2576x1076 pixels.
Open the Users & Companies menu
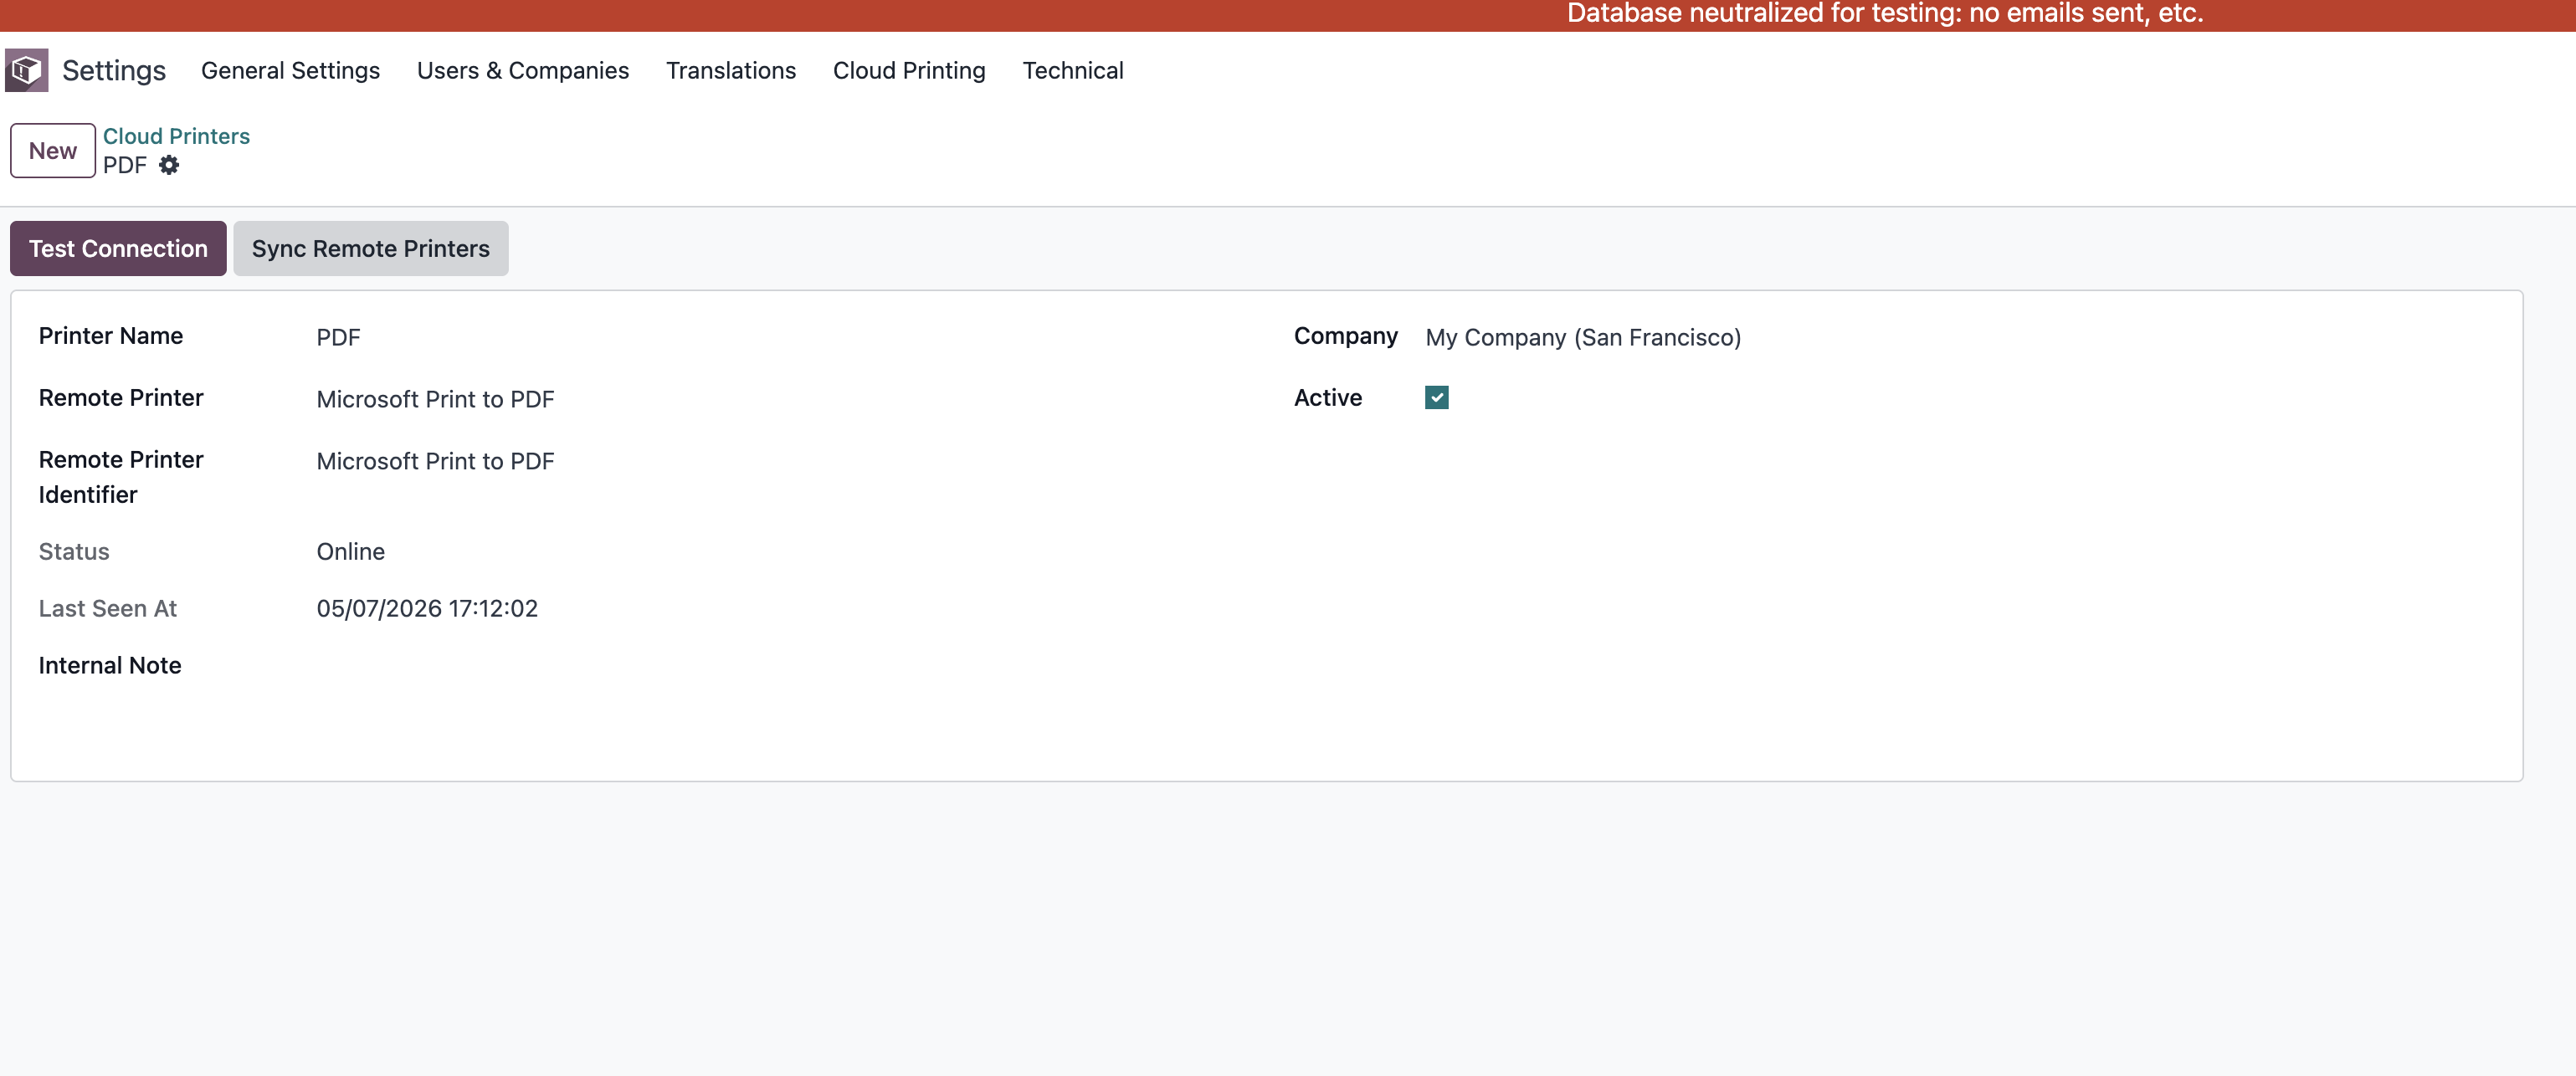point(523,70)
